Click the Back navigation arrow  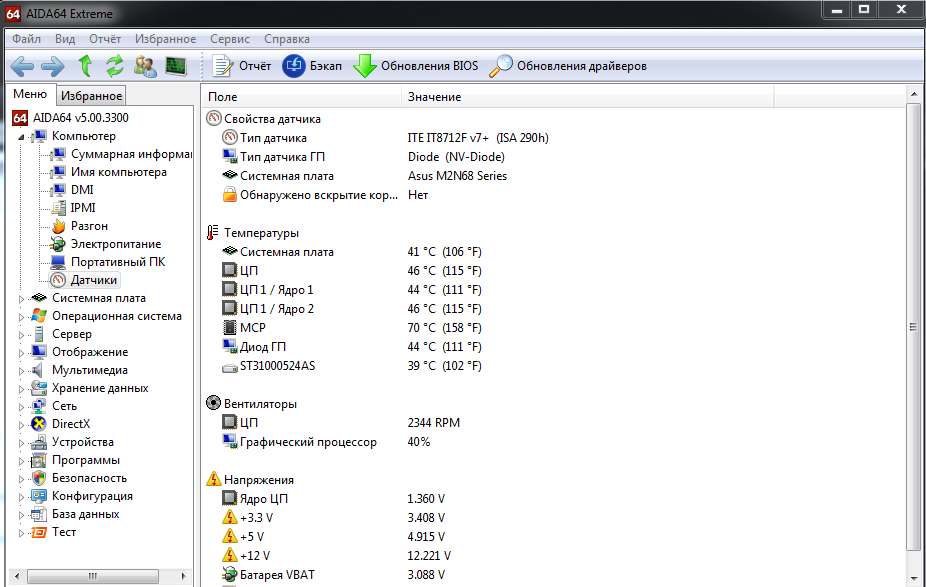pyautogui.click(x=22, y=67)
